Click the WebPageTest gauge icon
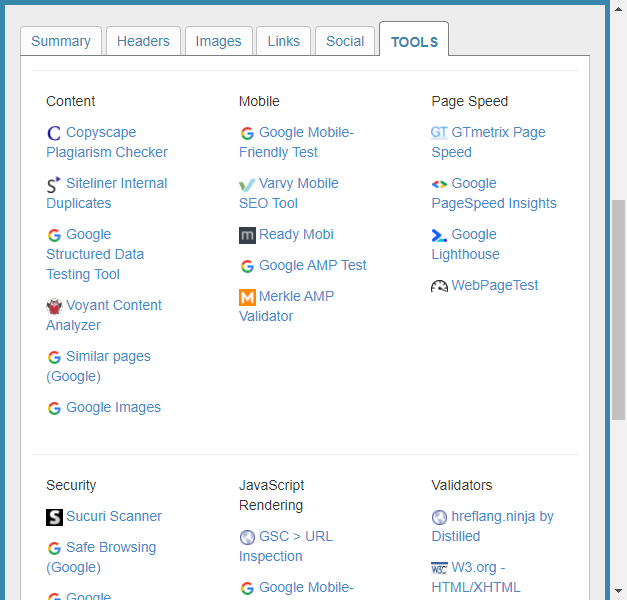The image size is (627, 600). (x=440, y=286)
